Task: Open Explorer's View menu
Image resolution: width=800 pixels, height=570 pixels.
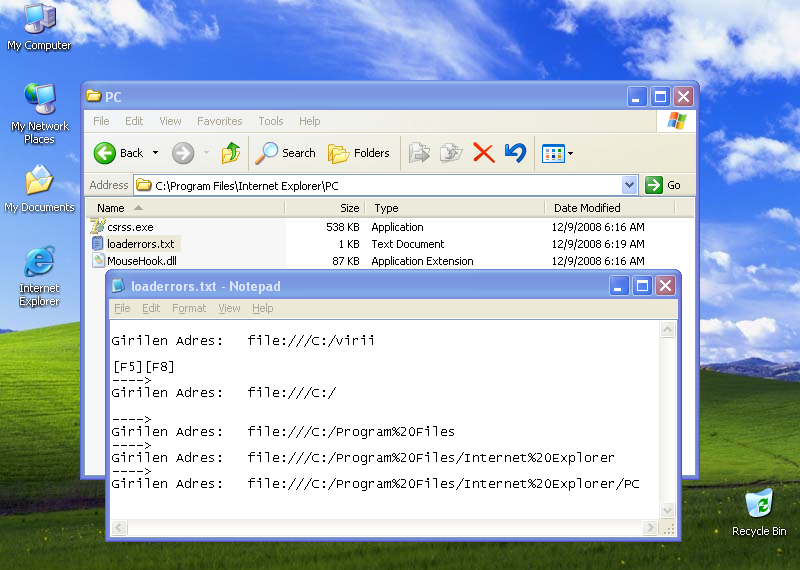Action: tap(170, 121)
